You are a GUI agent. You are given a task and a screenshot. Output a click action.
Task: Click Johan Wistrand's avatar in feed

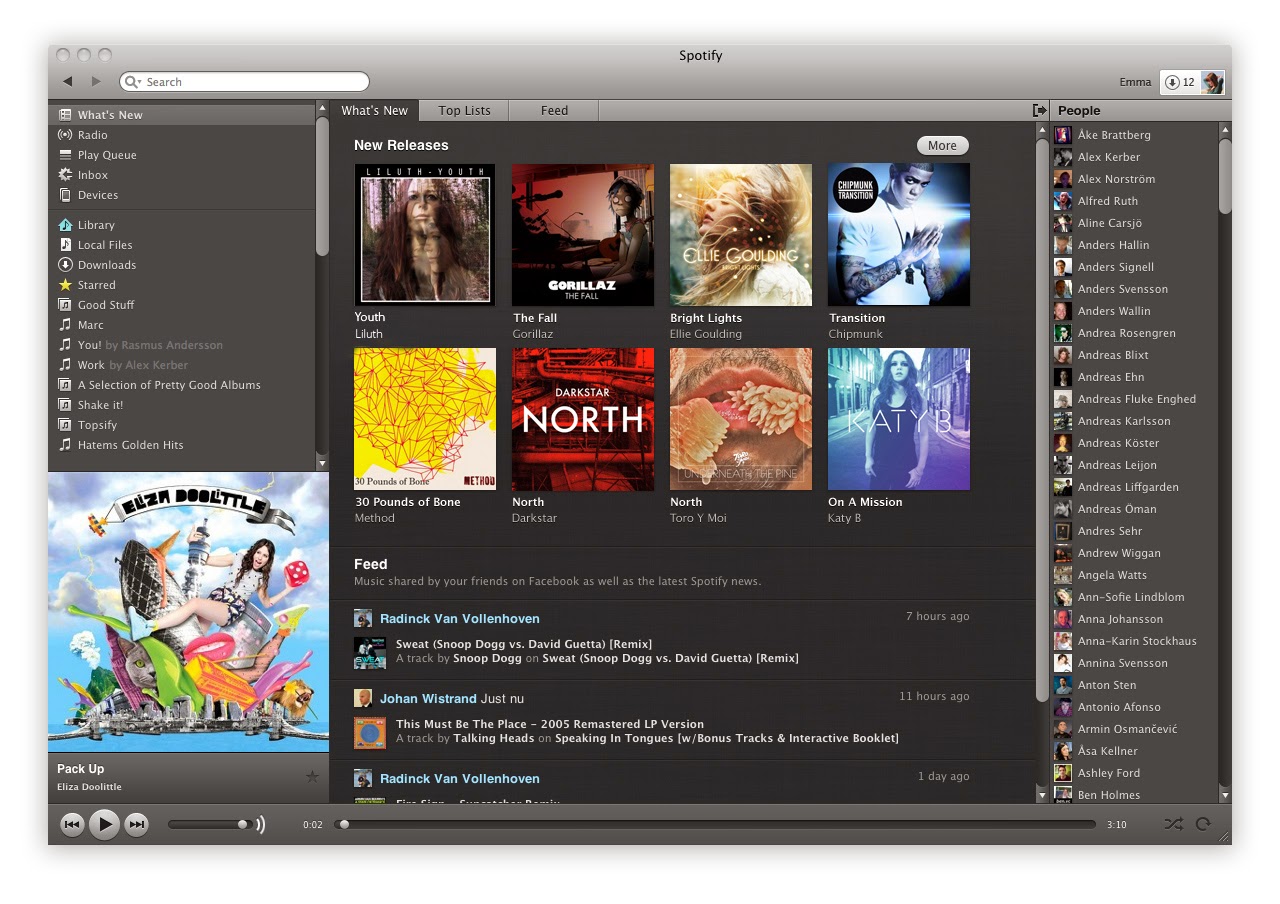[363, 698]
